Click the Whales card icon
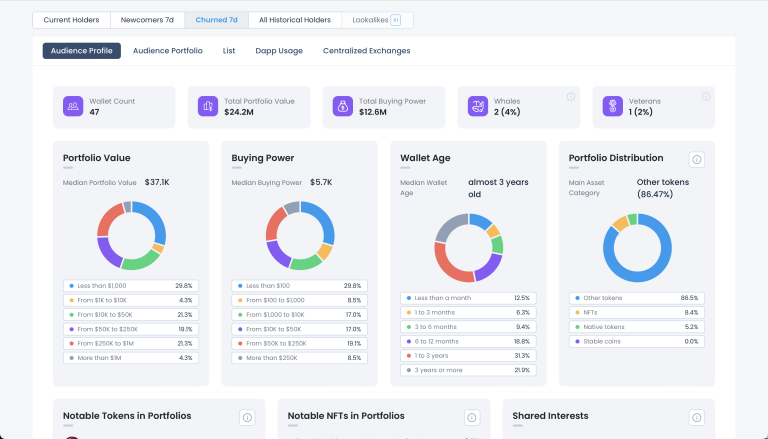 pyautogui.click(x=477, y=106)
